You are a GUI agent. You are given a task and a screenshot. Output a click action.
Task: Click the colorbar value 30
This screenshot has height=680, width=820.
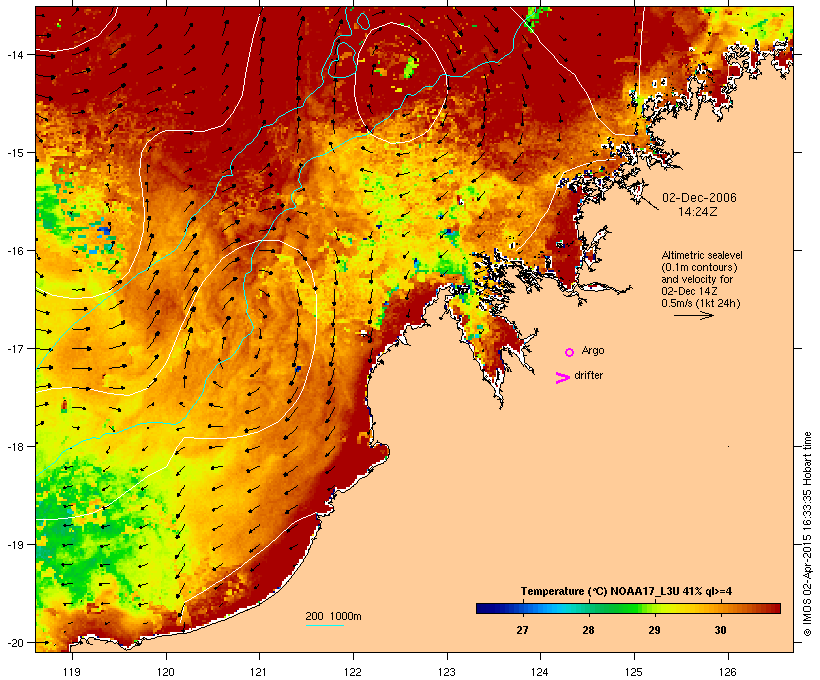(721, 630)
